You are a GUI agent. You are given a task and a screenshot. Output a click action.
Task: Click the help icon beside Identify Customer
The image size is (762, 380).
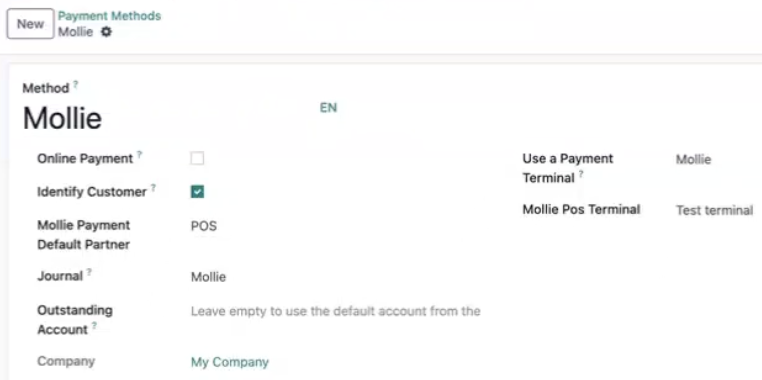tap(153, 188)
